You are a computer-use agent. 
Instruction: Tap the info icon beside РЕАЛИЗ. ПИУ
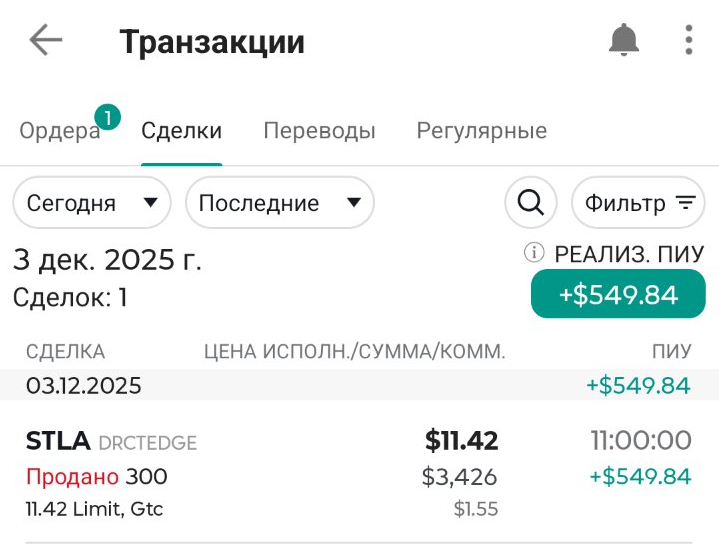(534, 253)
